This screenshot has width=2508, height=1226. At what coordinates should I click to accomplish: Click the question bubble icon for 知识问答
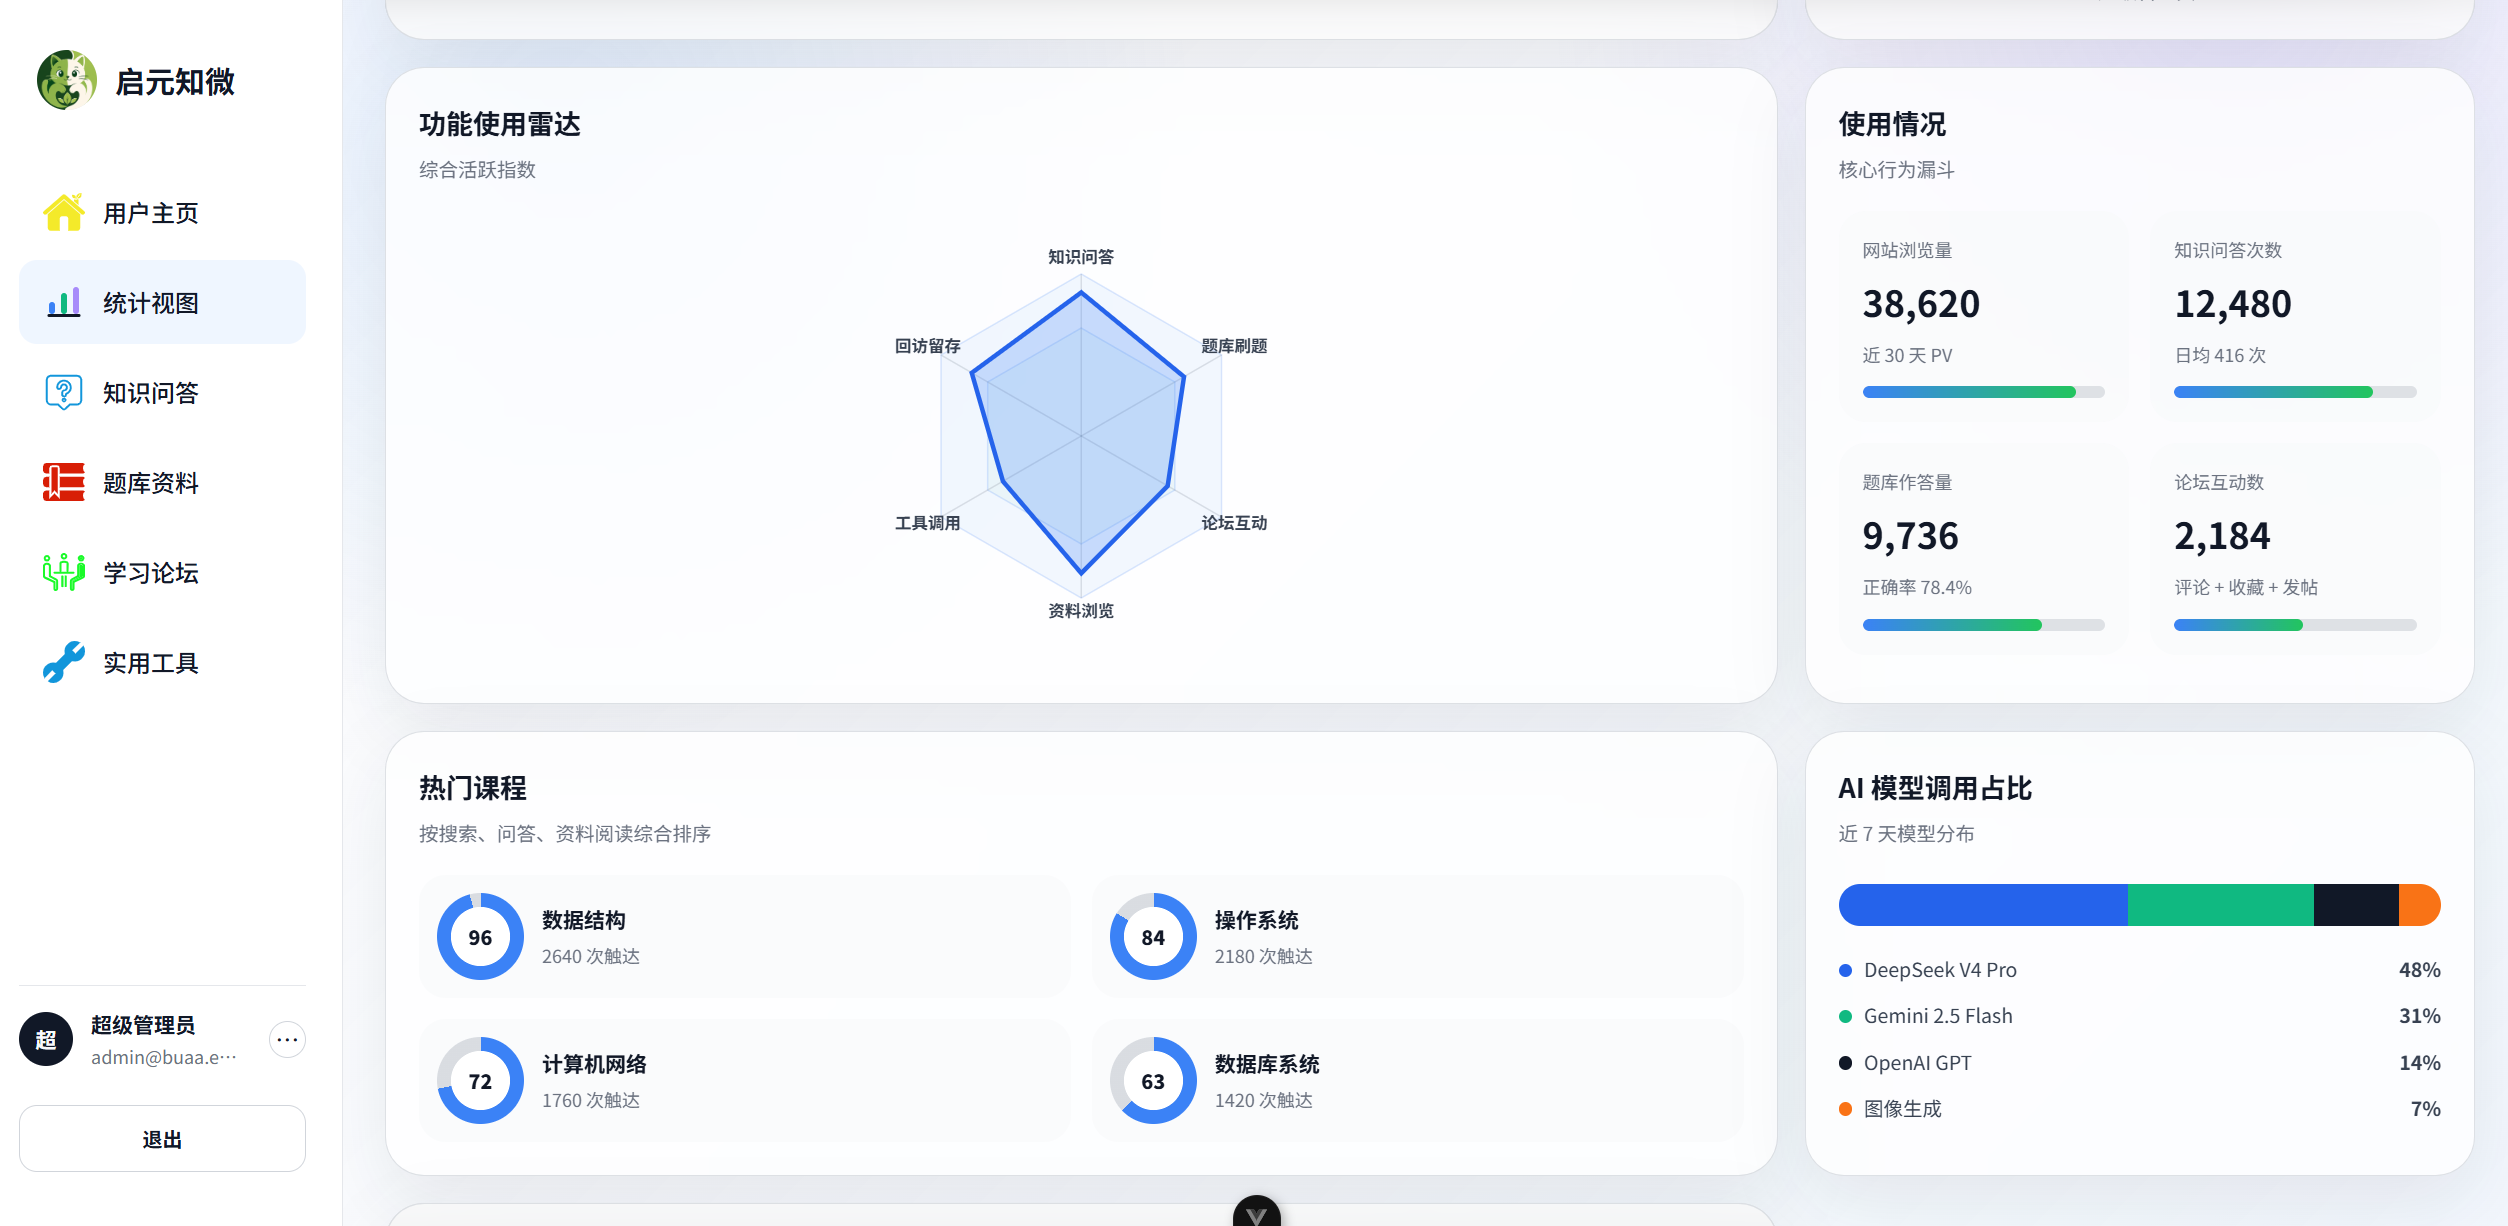[63, 393]
